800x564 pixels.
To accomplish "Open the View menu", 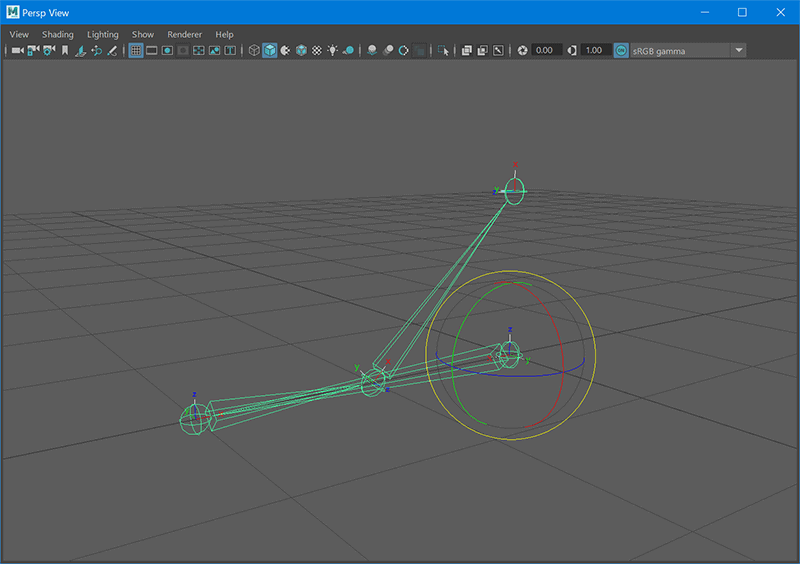I will click(19, 34).
